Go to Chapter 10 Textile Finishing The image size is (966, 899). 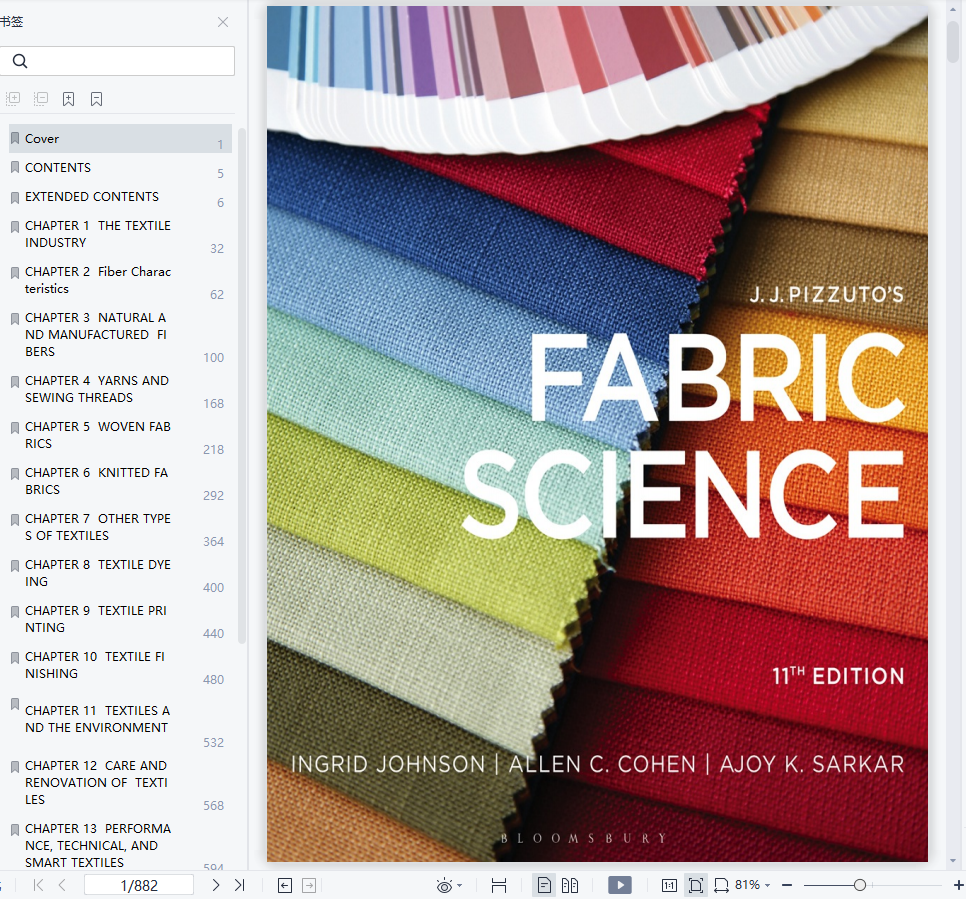(x=120, y=665)
